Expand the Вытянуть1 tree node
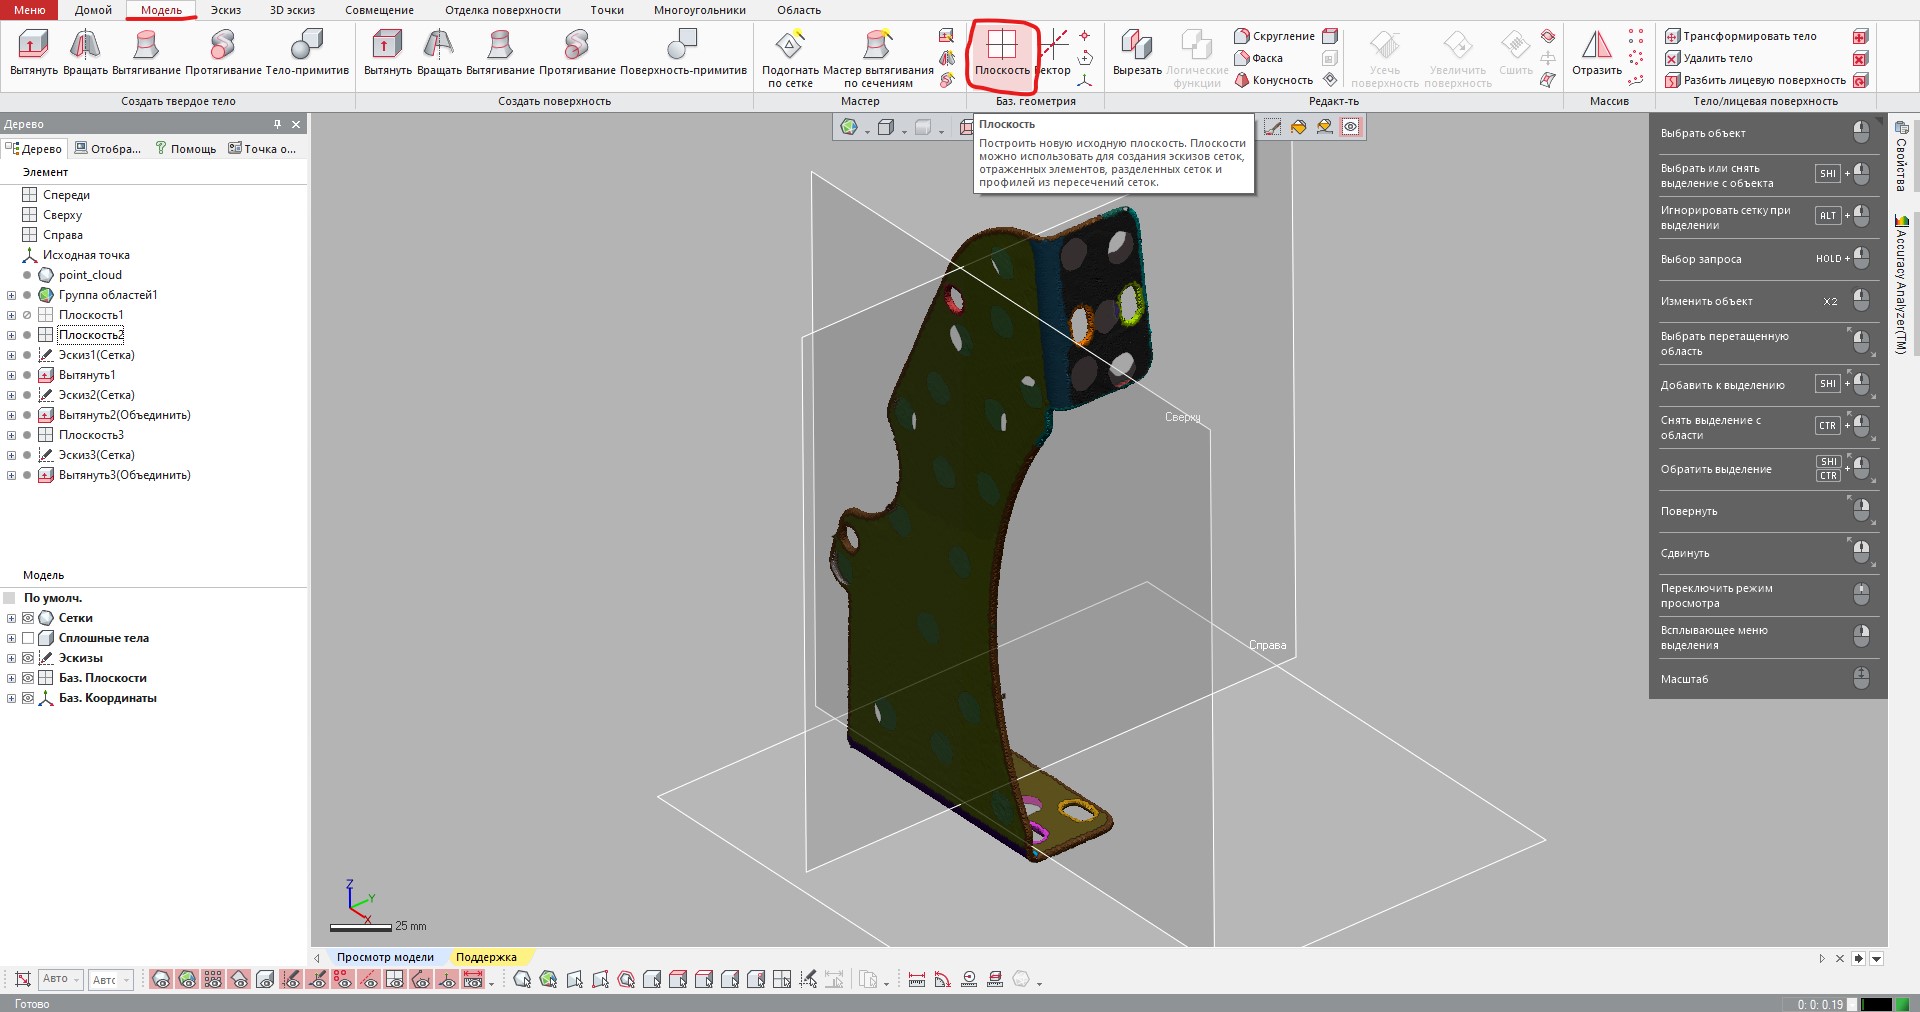The height and width of the screenshot is (1012, 1920). click(11, 375)
